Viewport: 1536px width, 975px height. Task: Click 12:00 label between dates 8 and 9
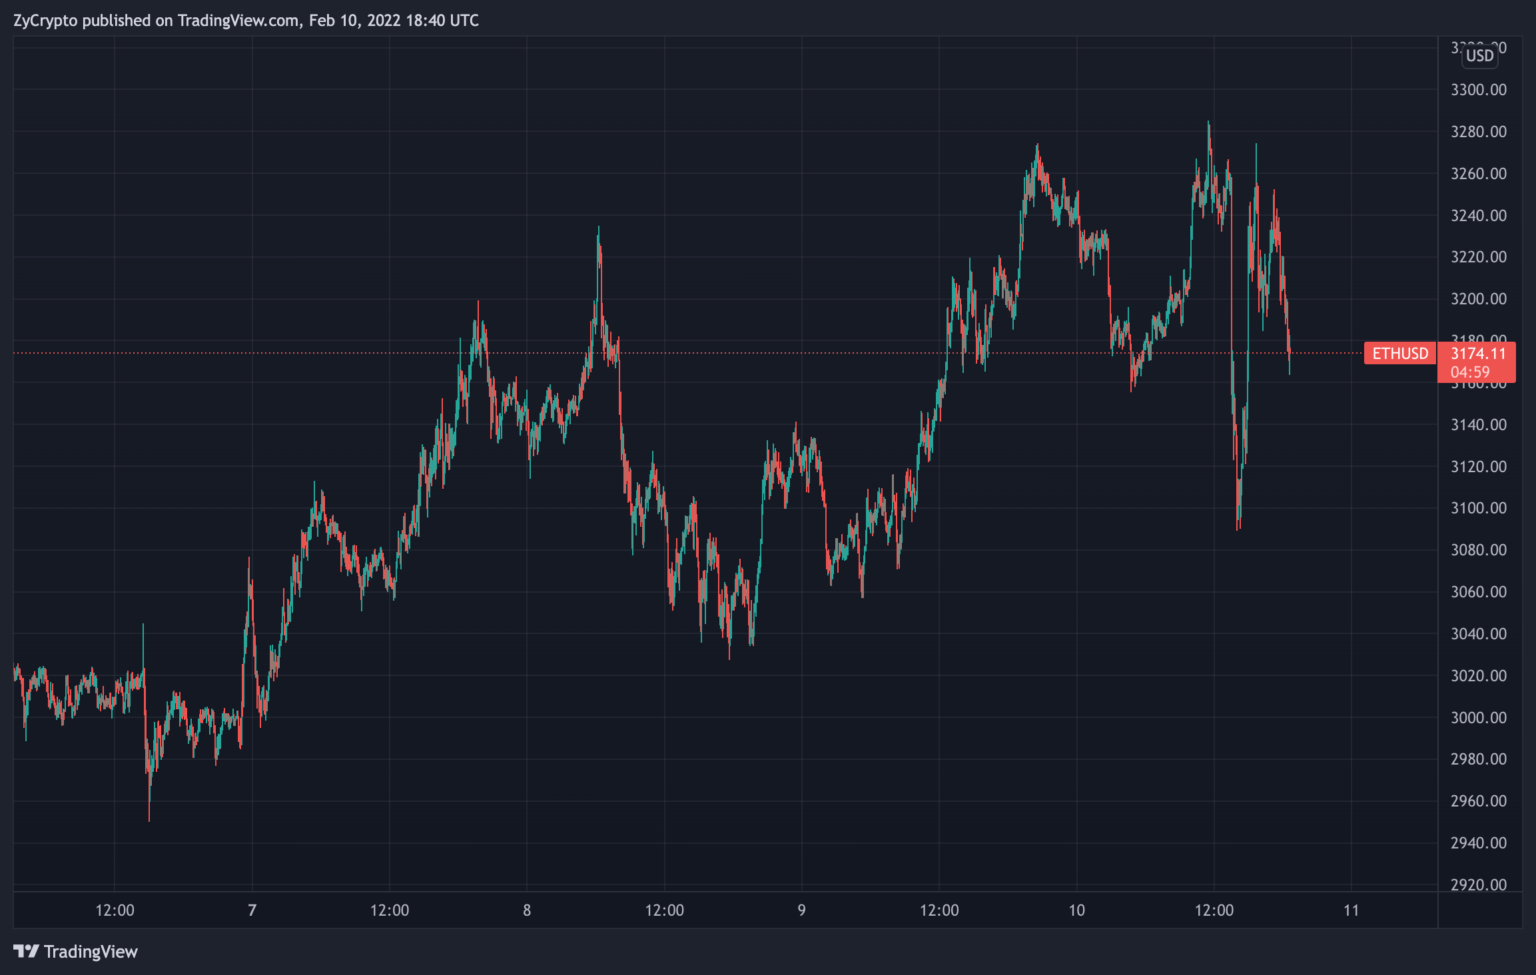pyautogui.click(x=665, y=910)
